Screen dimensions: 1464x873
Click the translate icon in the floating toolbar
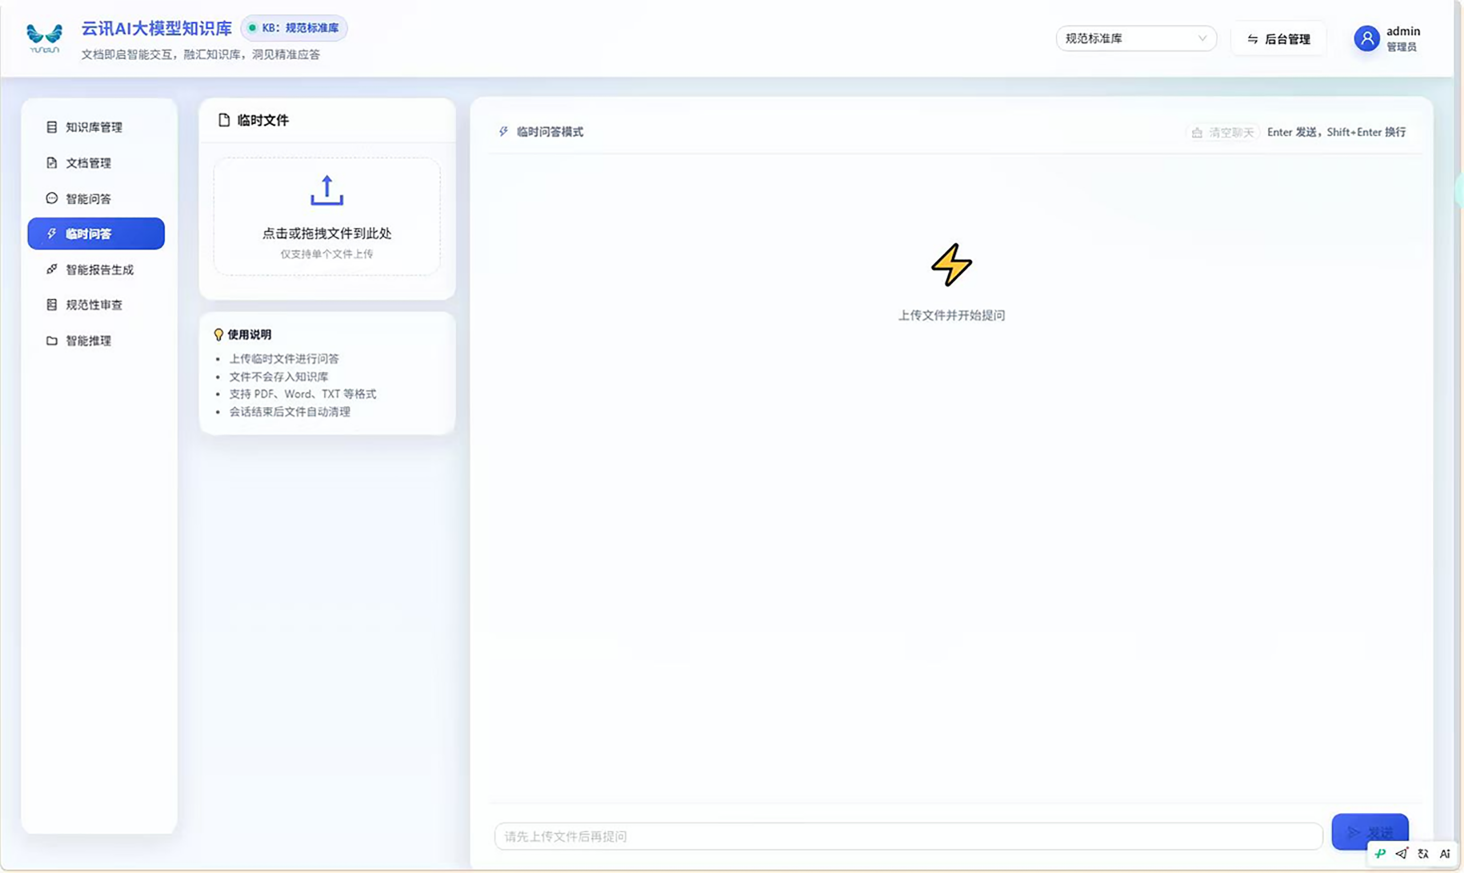pos(1423,854)
